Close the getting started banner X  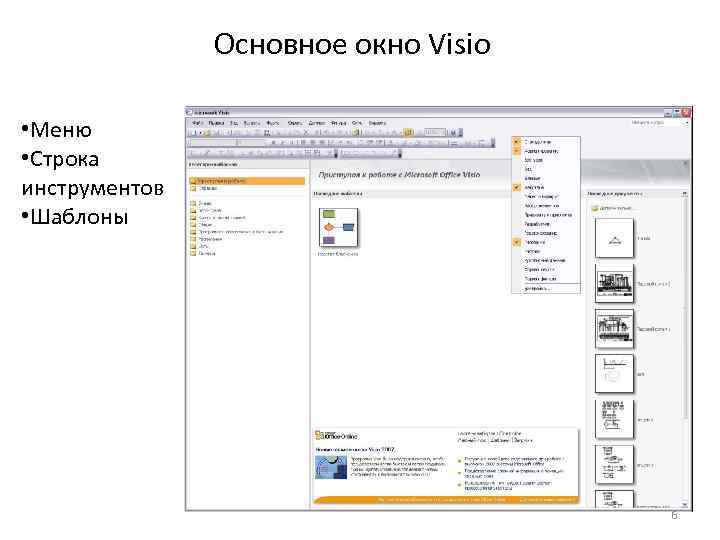[x=685, y=163]
